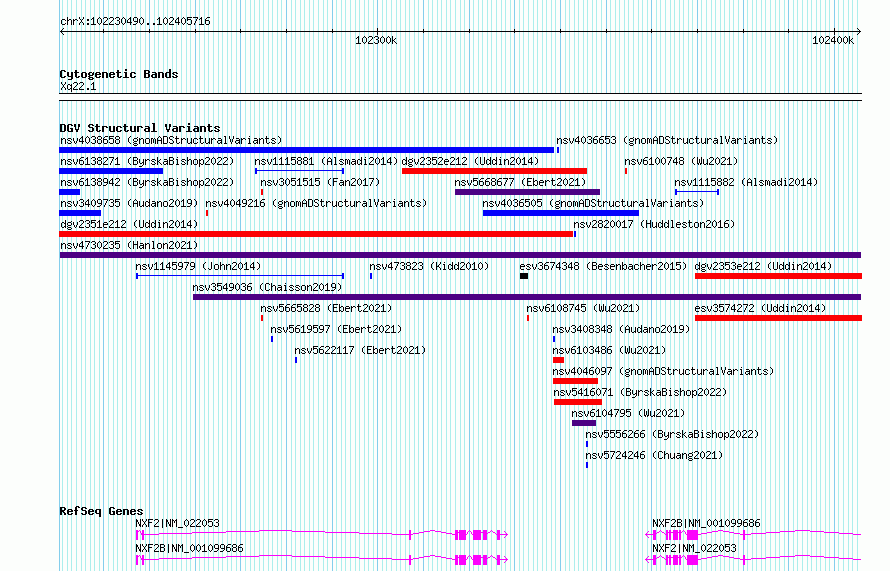Click the red bar under dgv2352e212 (Uddin2014)
Viewport: 890px width, 571px height.
[x=494, y=171]
